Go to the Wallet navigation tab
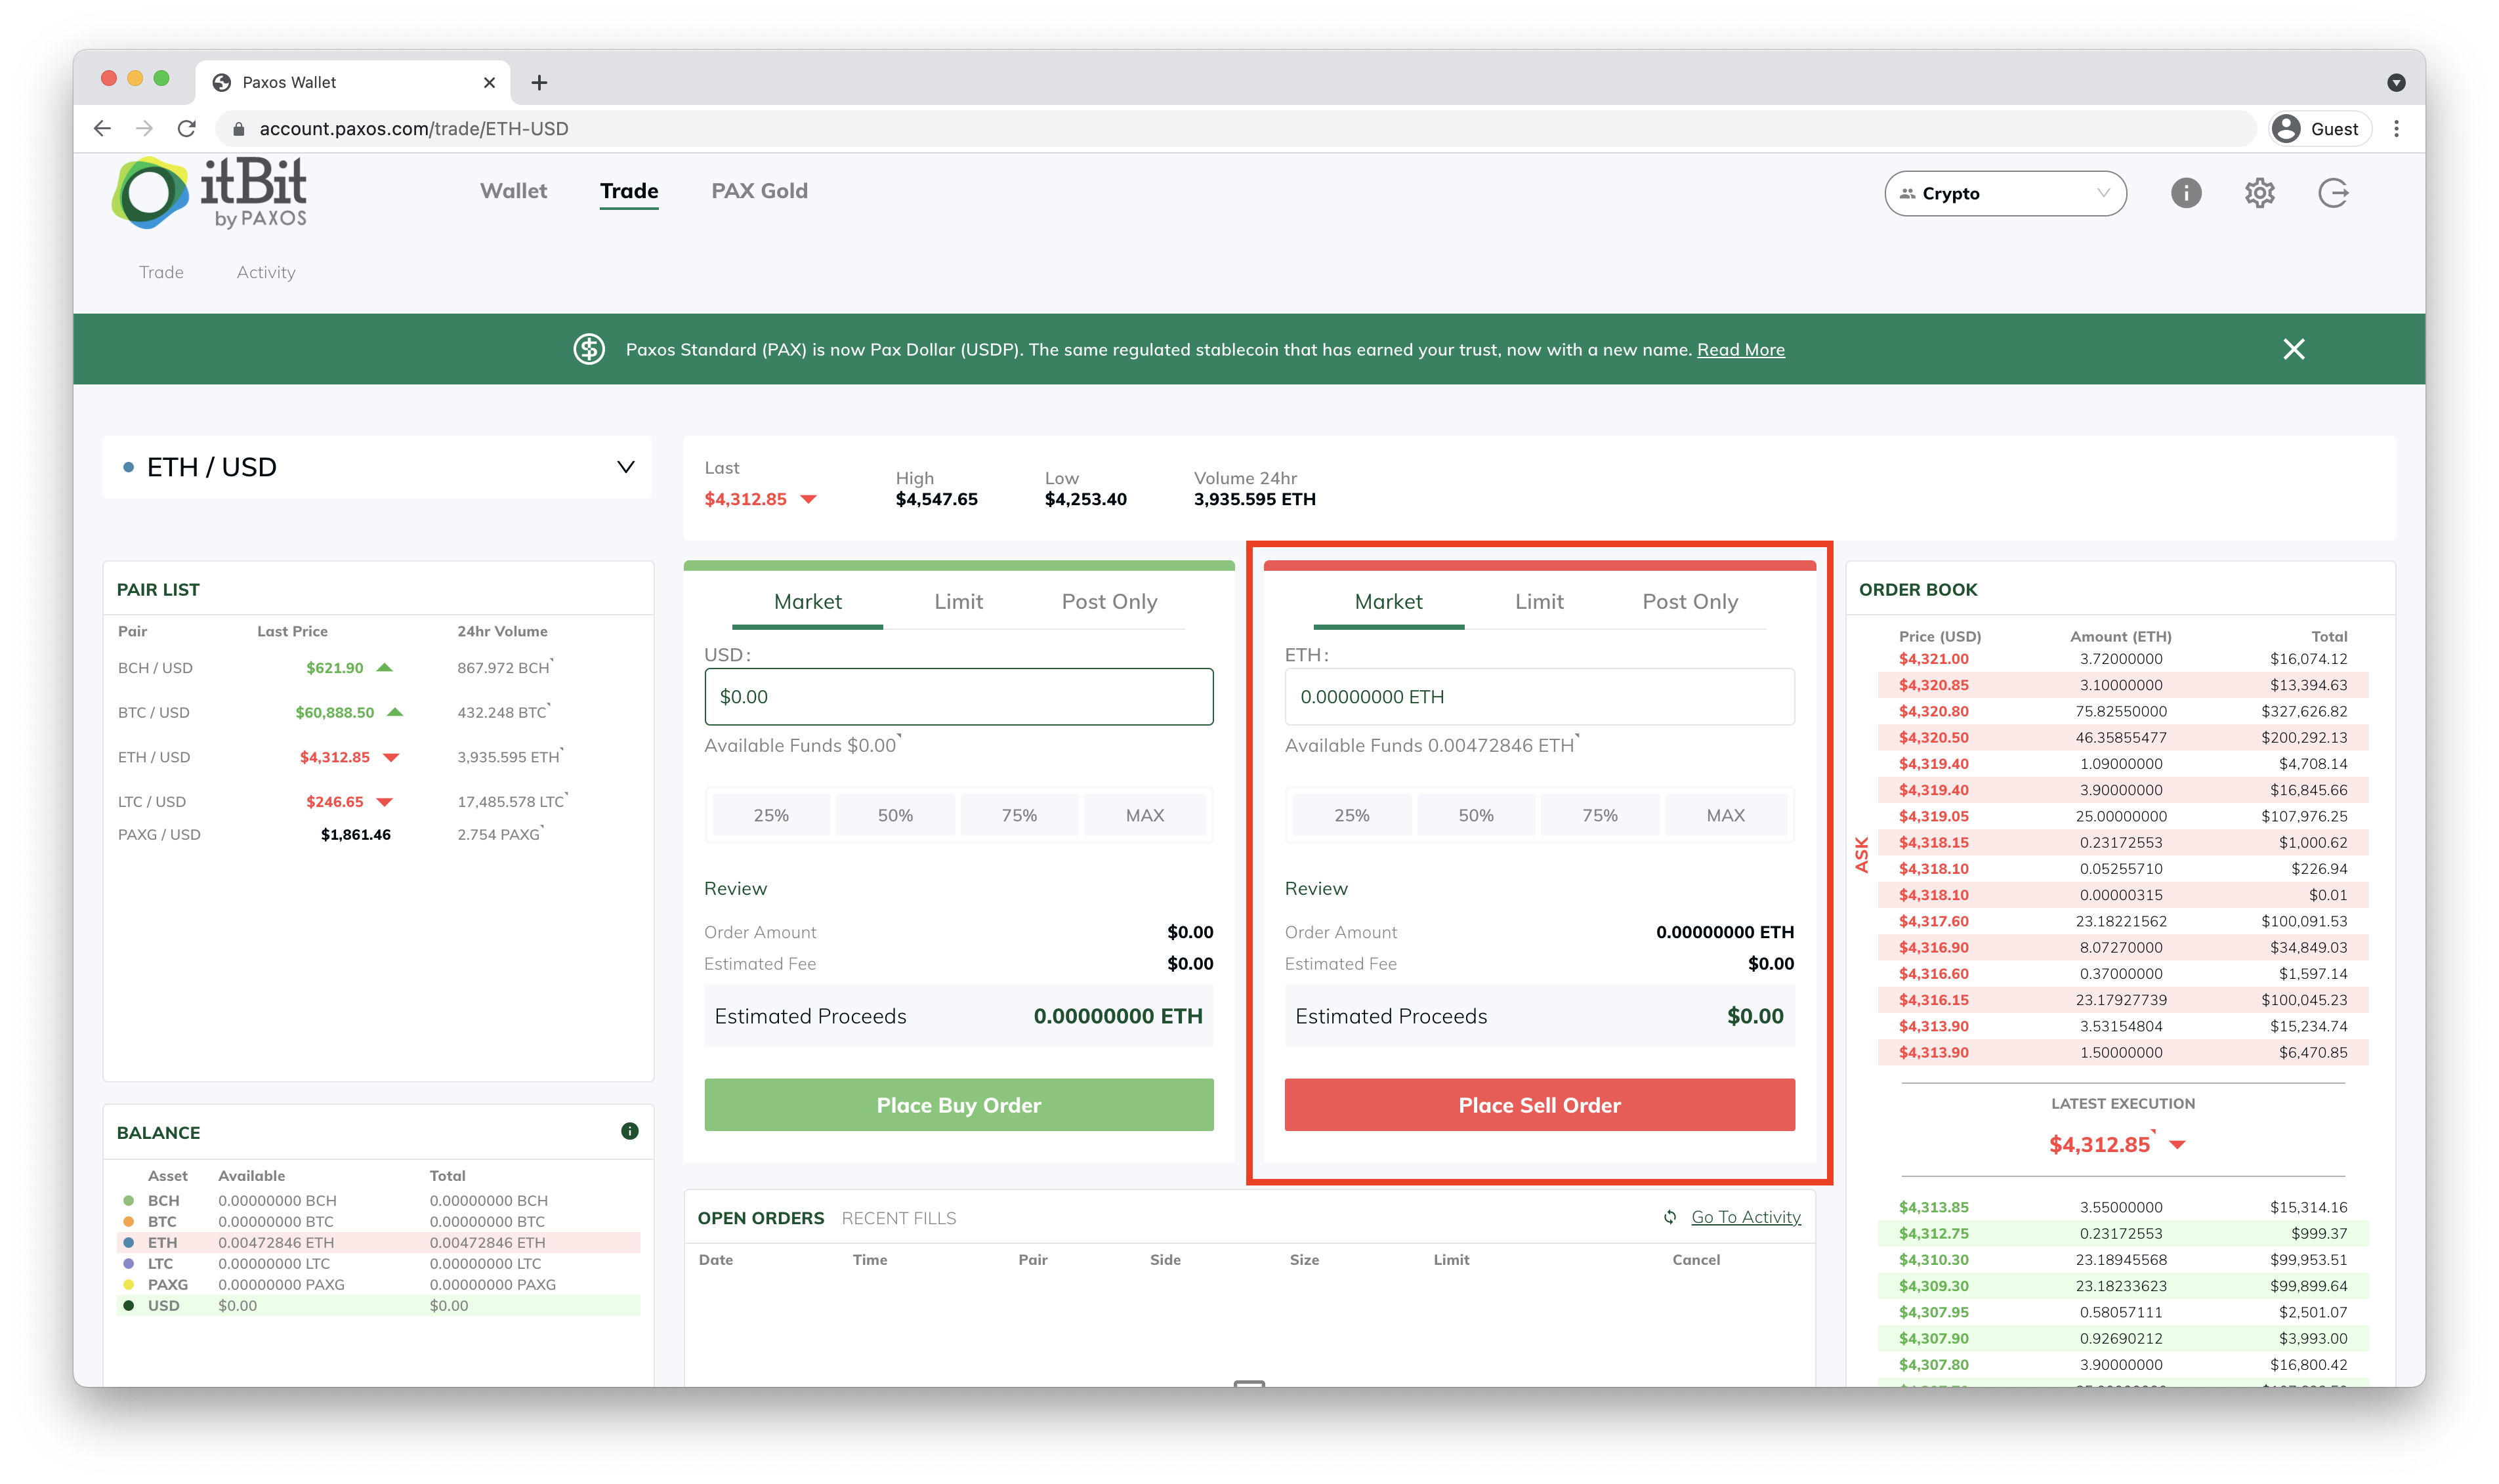The height and width of the screenshot is (1484, 2499). click(x=513, y=191)
